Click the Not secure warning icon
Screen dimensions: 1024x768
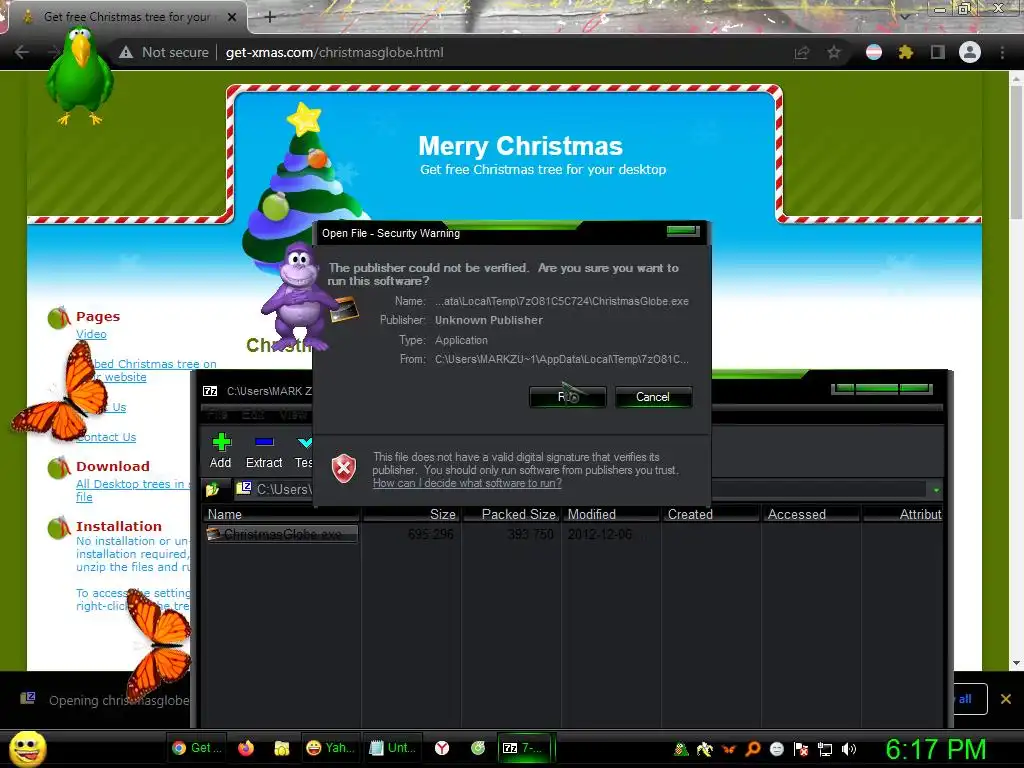tap(126, 52)
